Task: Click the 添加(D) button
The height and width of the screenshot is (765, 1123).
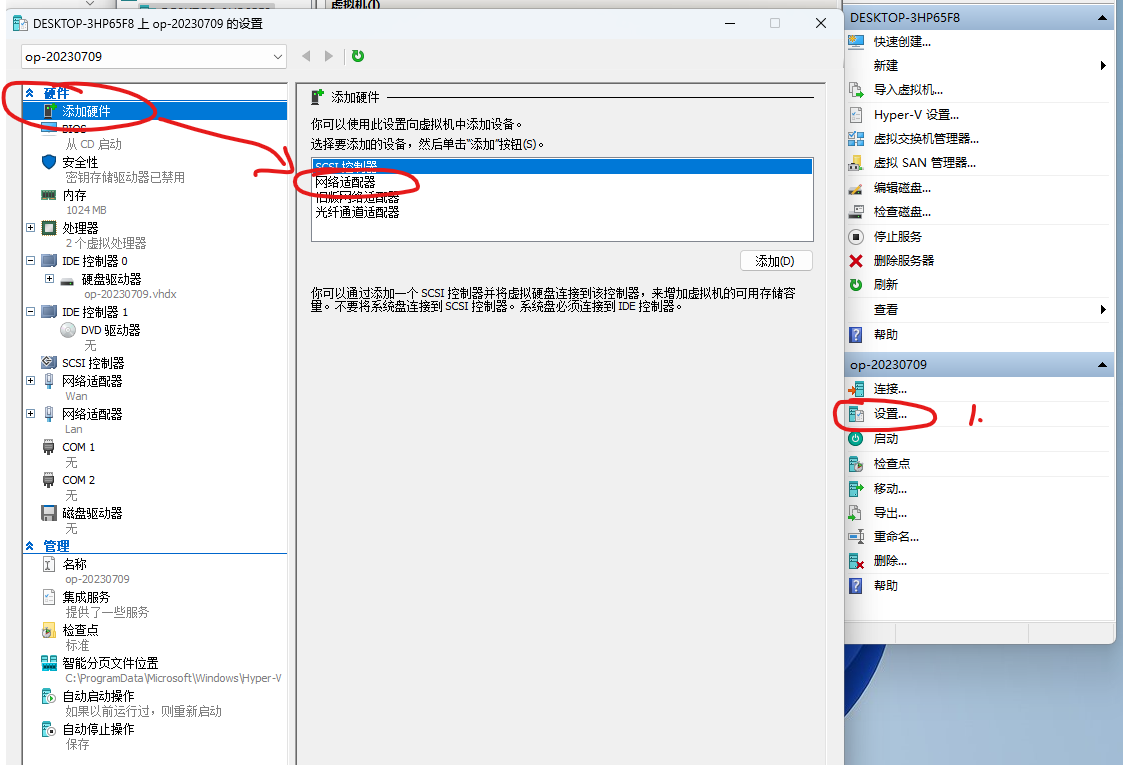Action: (776, 261)
